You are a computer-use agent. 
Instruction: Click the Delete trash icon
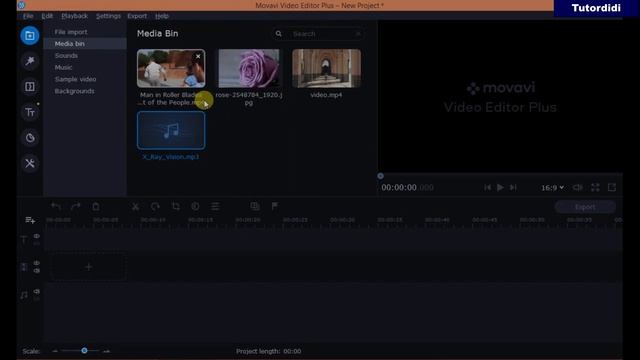pyautogui.click(x=96, y=207)
